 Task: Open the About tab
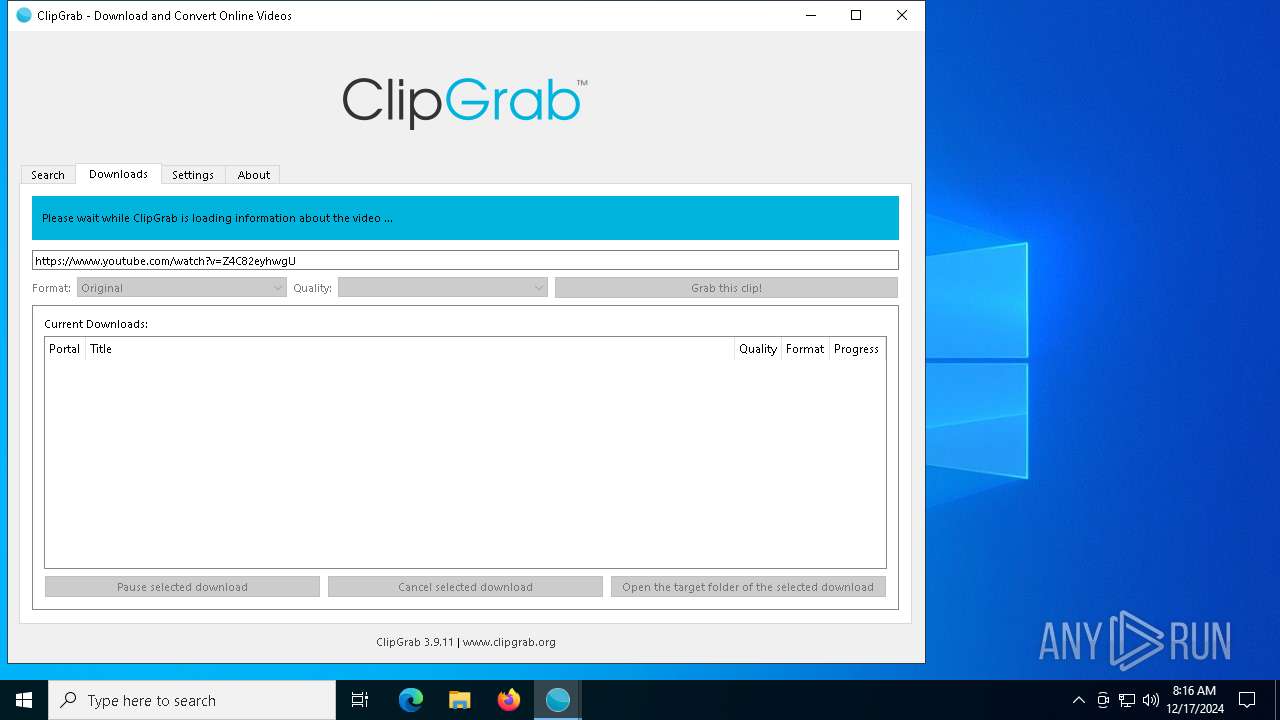coord(253,175)
